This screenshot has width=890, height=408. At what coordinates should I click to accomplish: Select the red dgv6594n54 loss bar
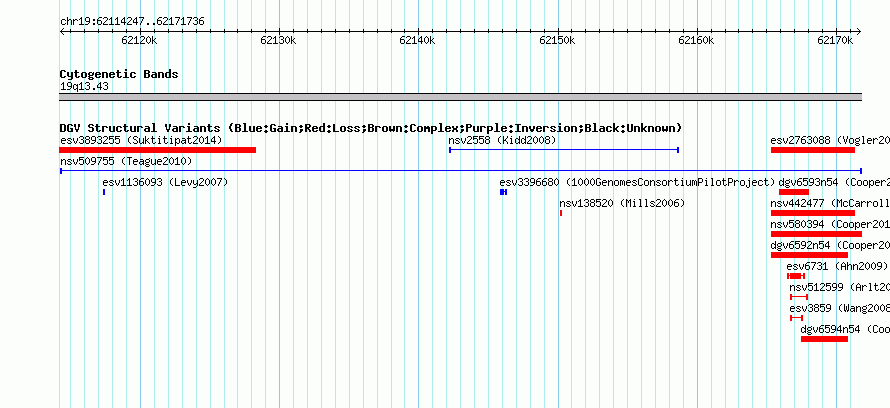[x=824, y=339]
